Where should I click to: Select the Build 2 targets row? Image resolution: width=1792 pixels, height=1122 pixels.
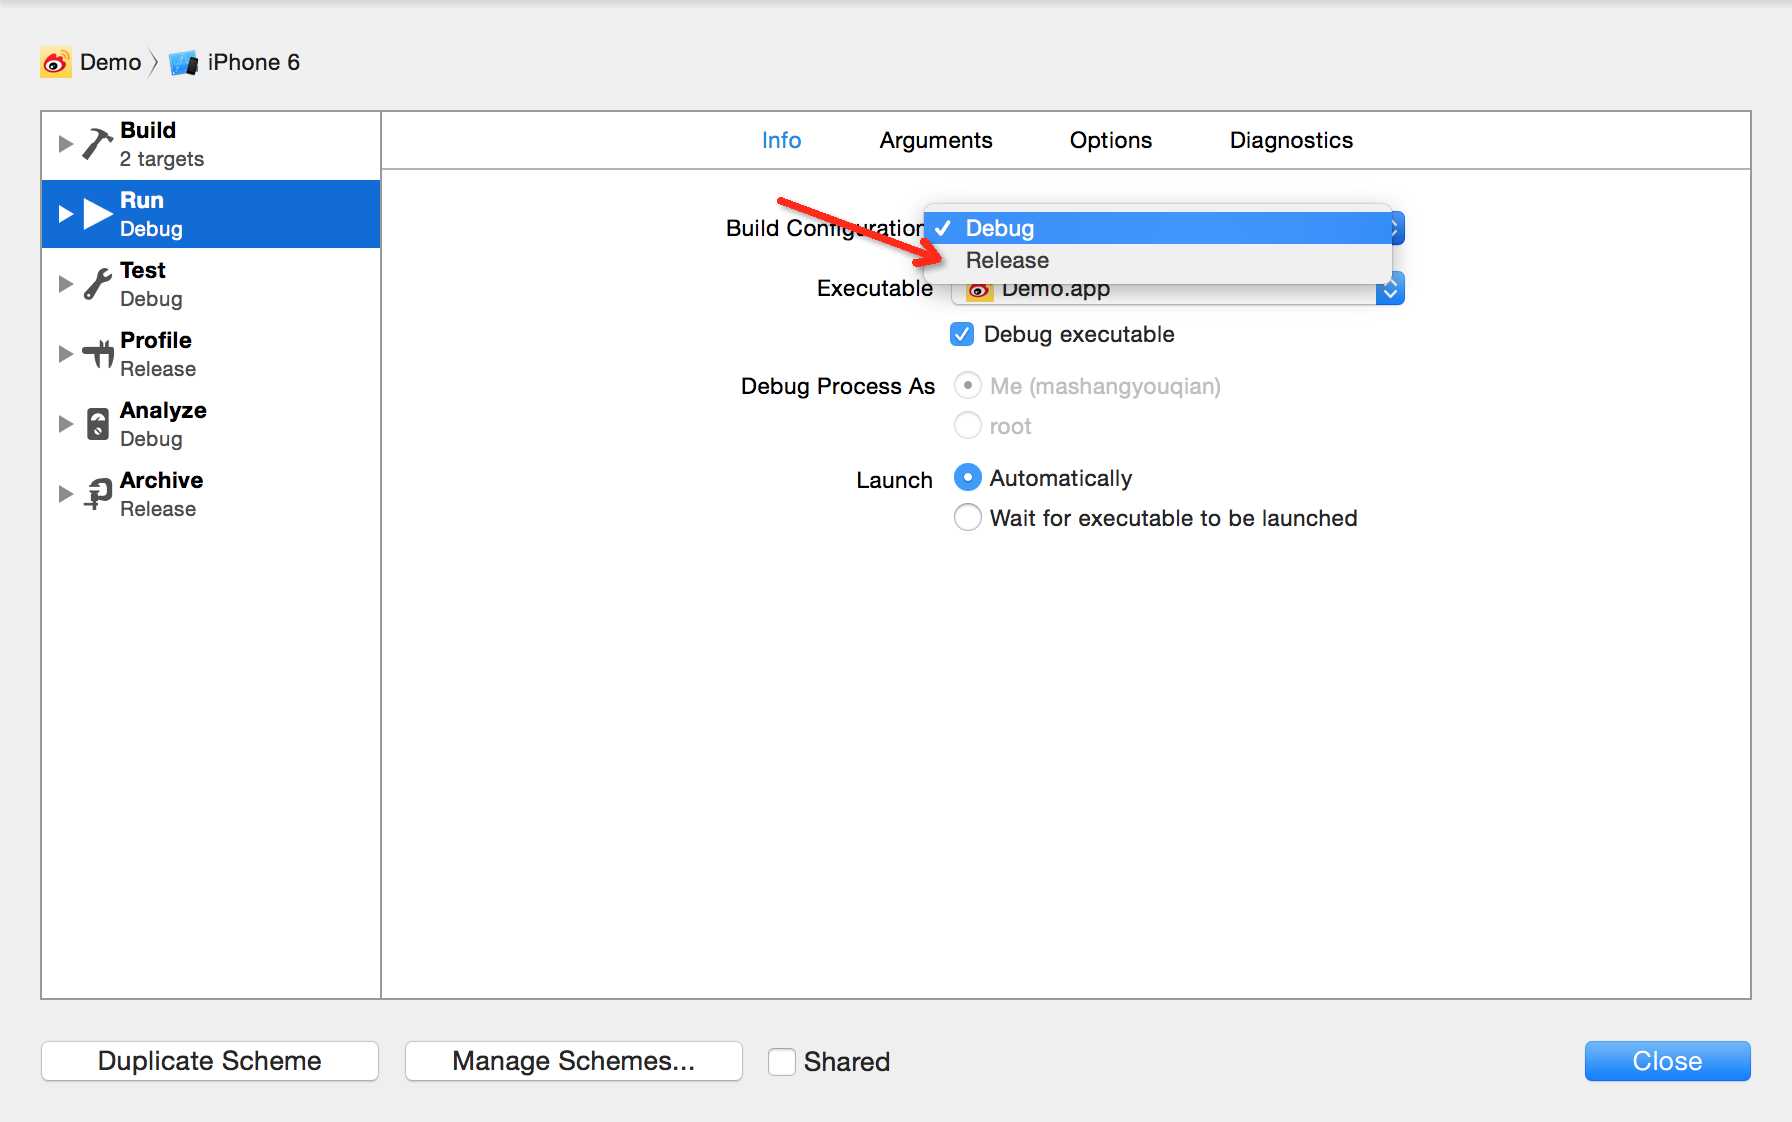point(211,145)
